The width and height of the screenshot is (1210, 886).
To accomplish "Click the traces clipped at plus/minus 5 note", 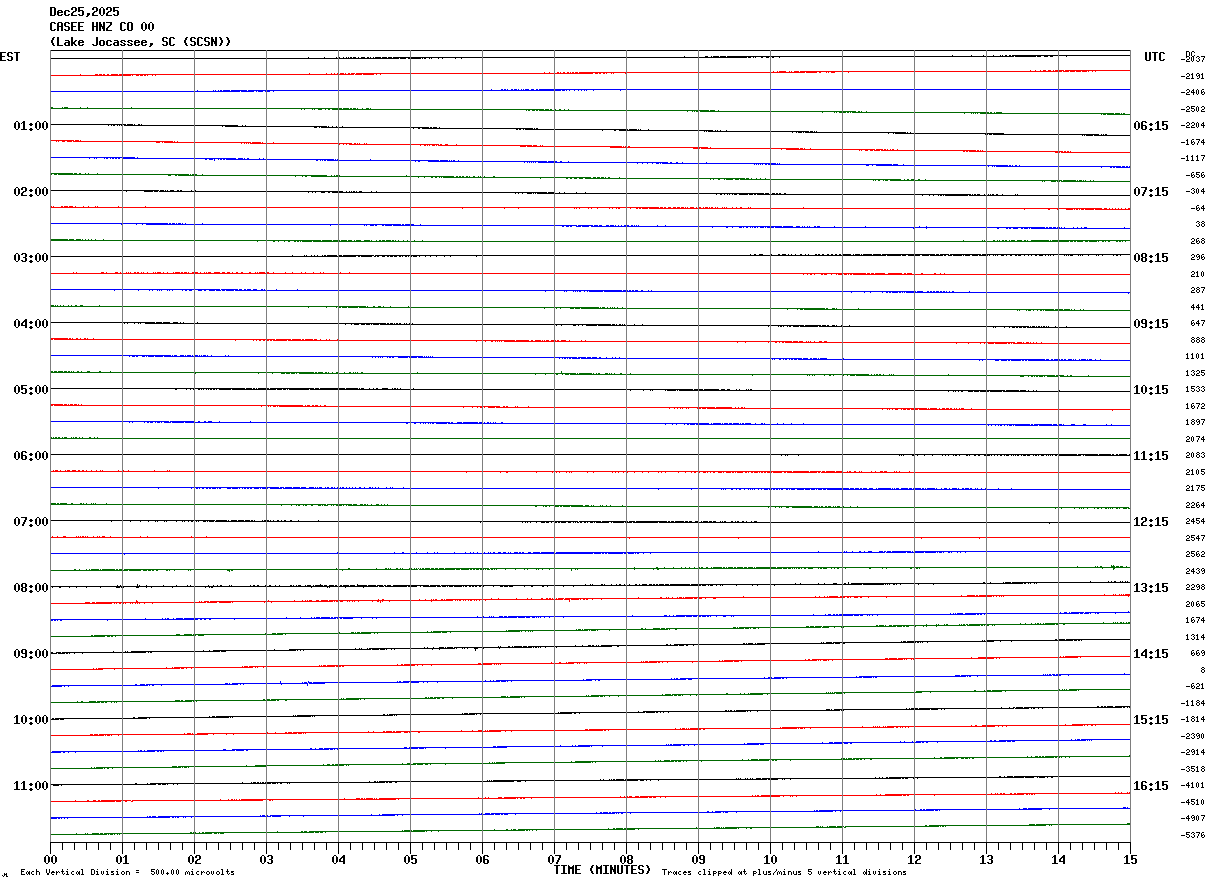I will click(784, 872).
